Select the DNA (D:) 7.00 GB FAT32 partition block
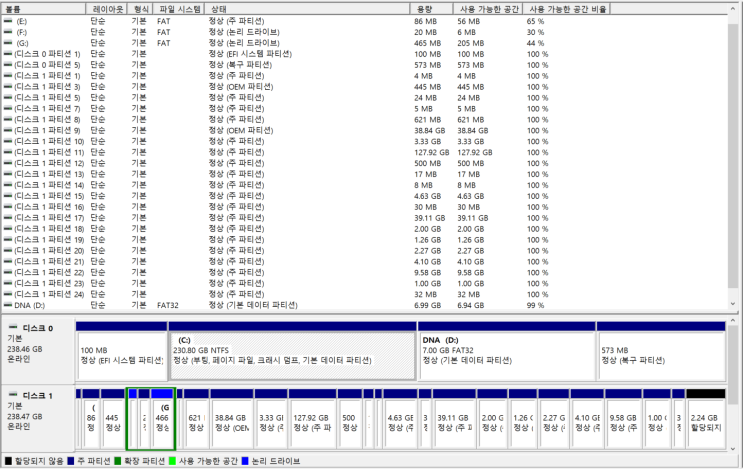Viewport: 743px width, 469px height. click(507, 351)
